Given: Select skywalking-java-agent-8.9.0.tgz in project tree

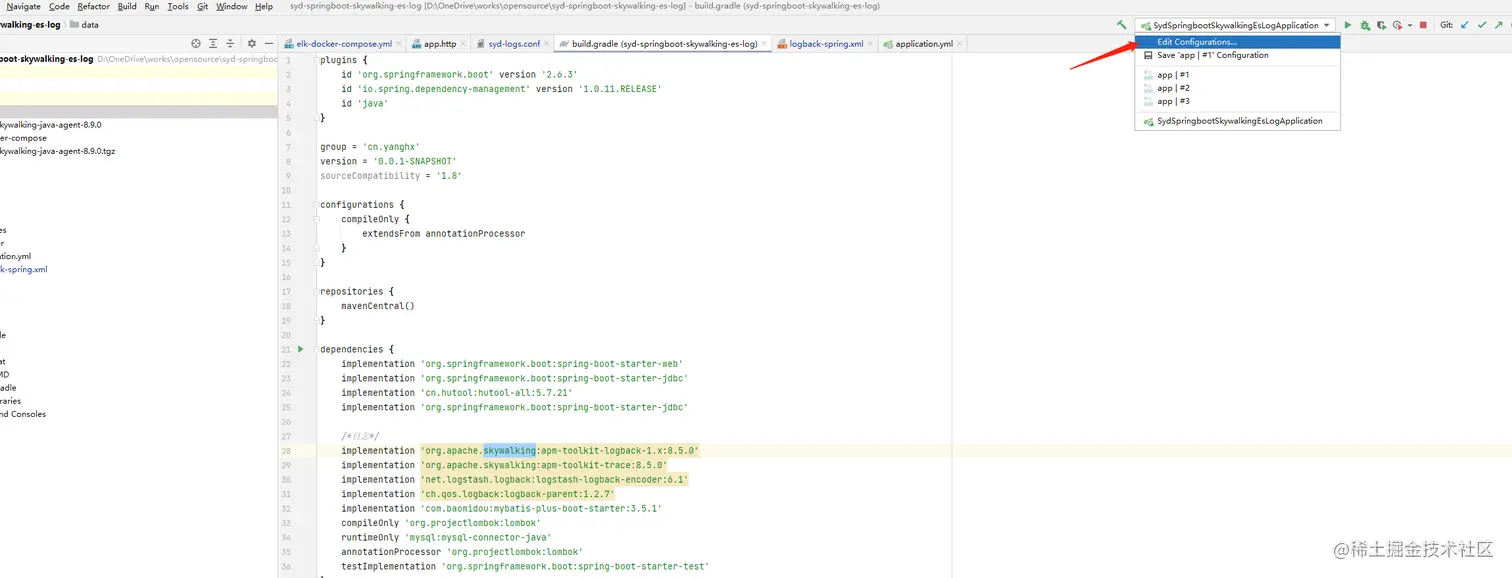Looking at the screenshot, I should [x=58, y=151].
